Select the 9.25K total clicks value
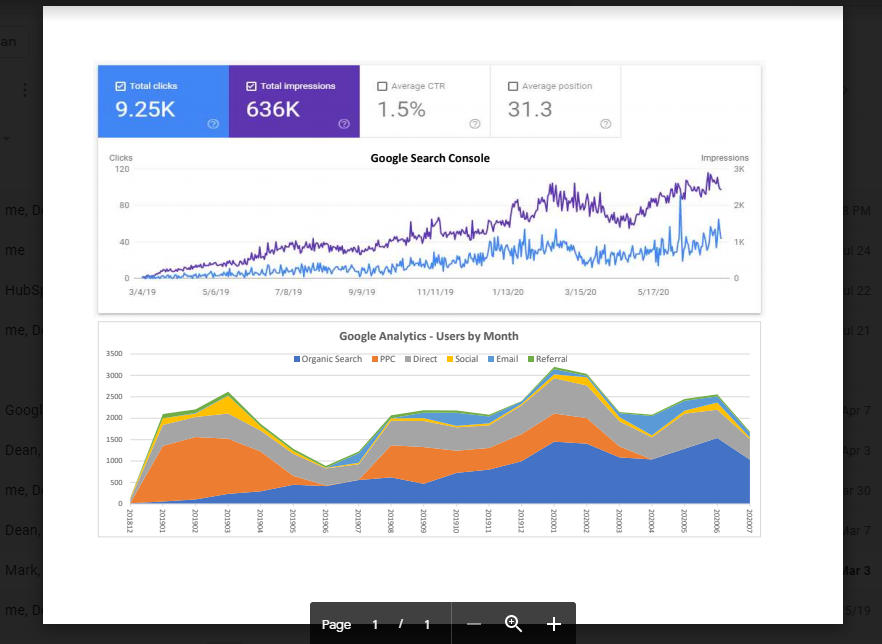Viewport: 882px width, 644px height. pyautogui.click(x=146, y=109)
